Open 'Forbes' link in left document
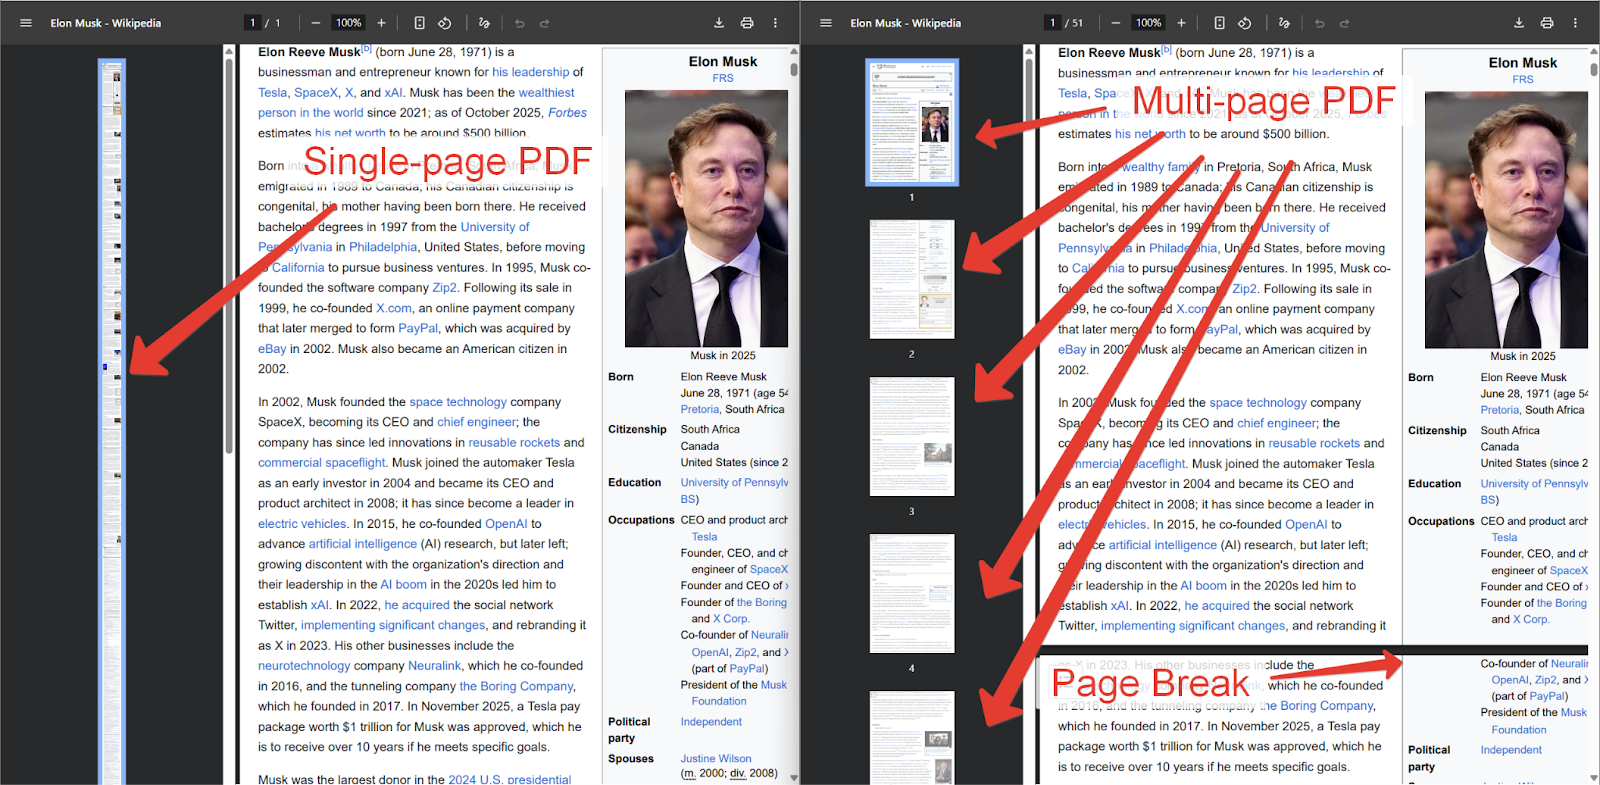The height and width of the screenshot is (785, 1600). [567, 113]
